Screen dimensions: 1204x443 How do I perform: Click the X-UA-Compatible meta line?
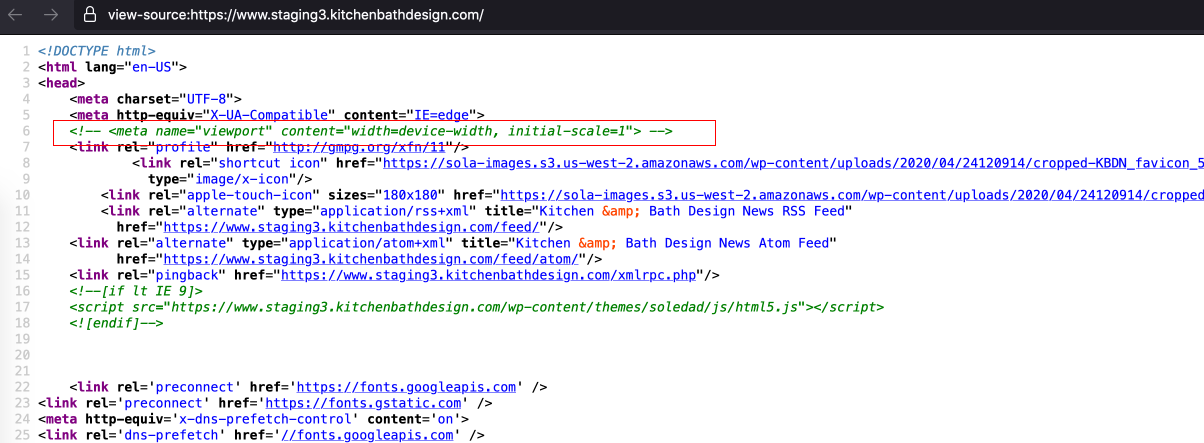[277, 115]
